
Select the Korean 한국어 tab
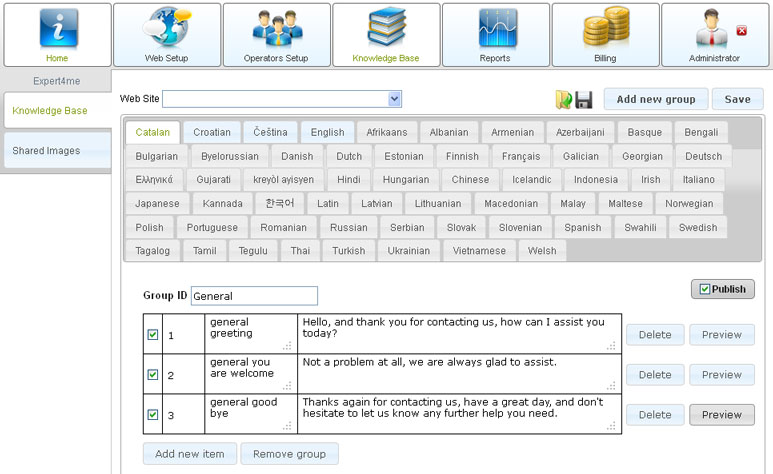pyautogui.click(x=280, y=204)
